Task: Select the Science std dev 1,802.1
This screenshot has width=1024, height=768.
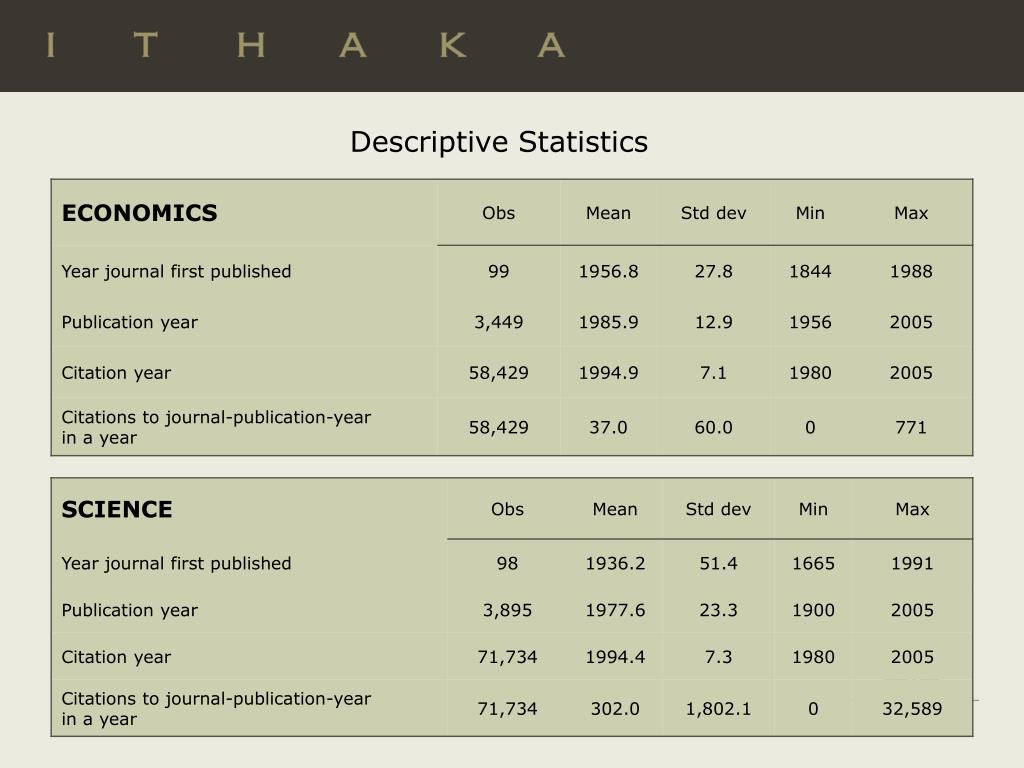Action: pyautogui.click(x=718, y=709)
